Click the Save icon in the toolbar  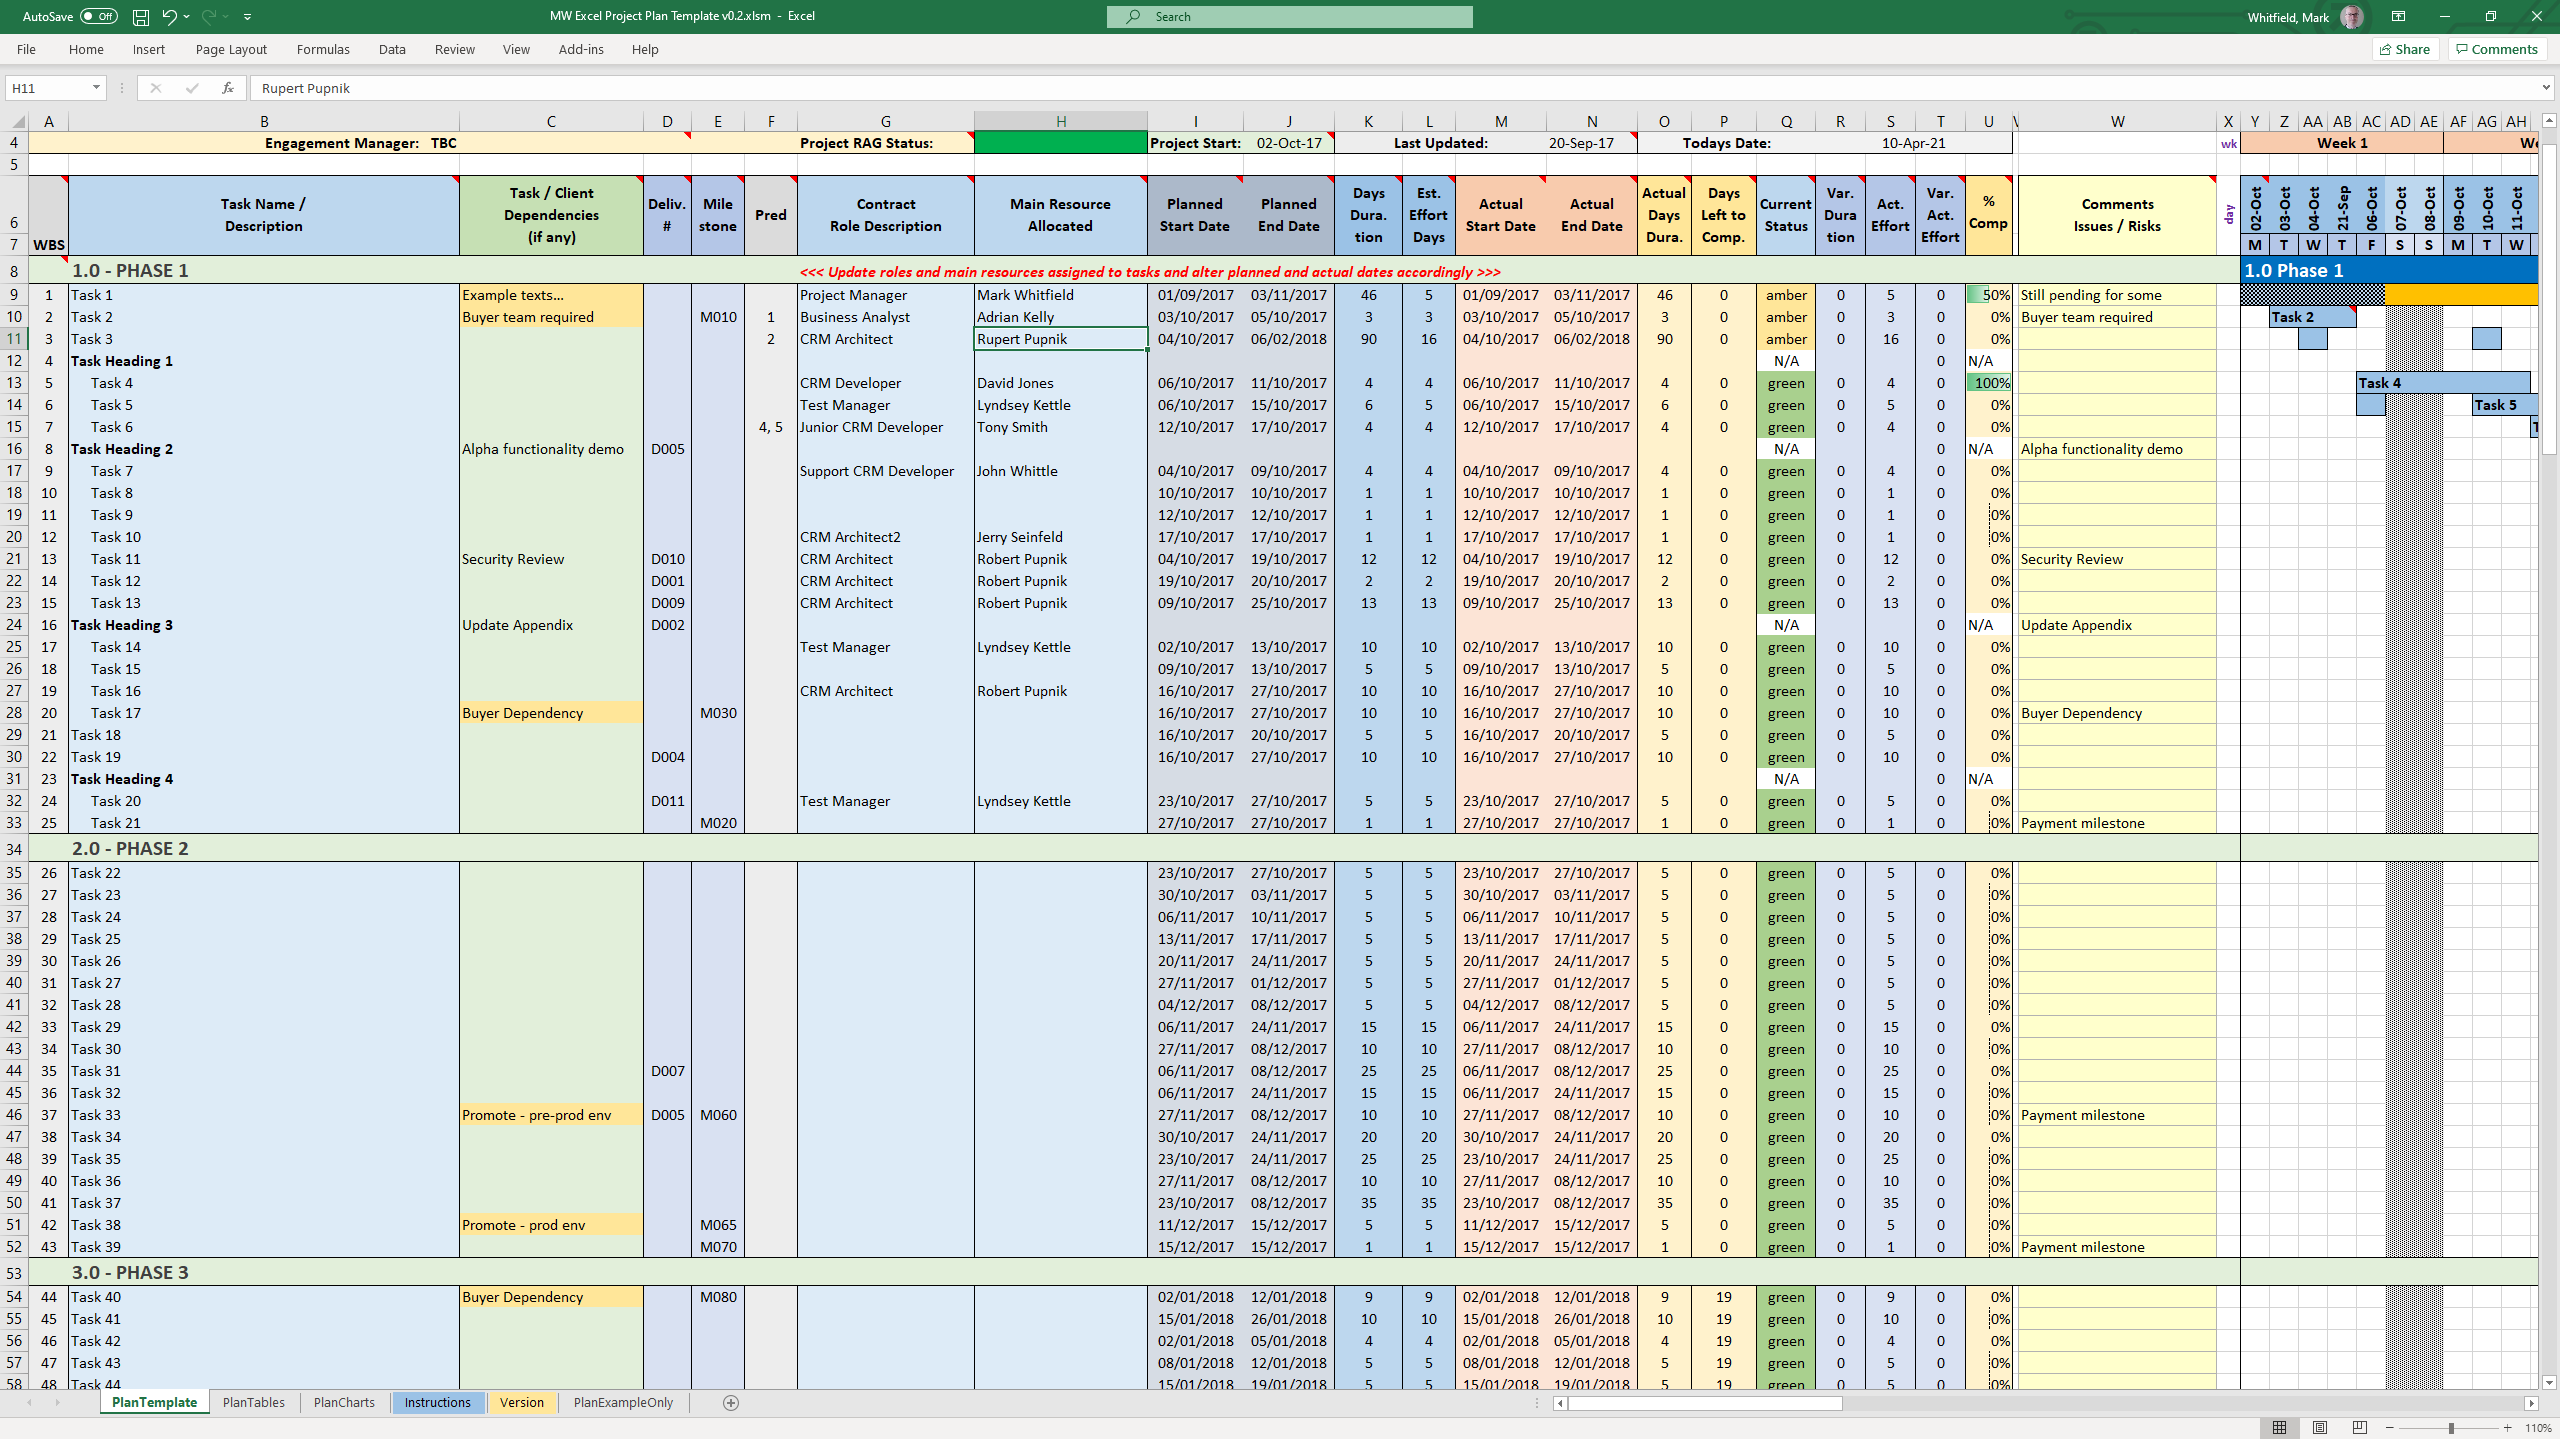click(139, 16)
